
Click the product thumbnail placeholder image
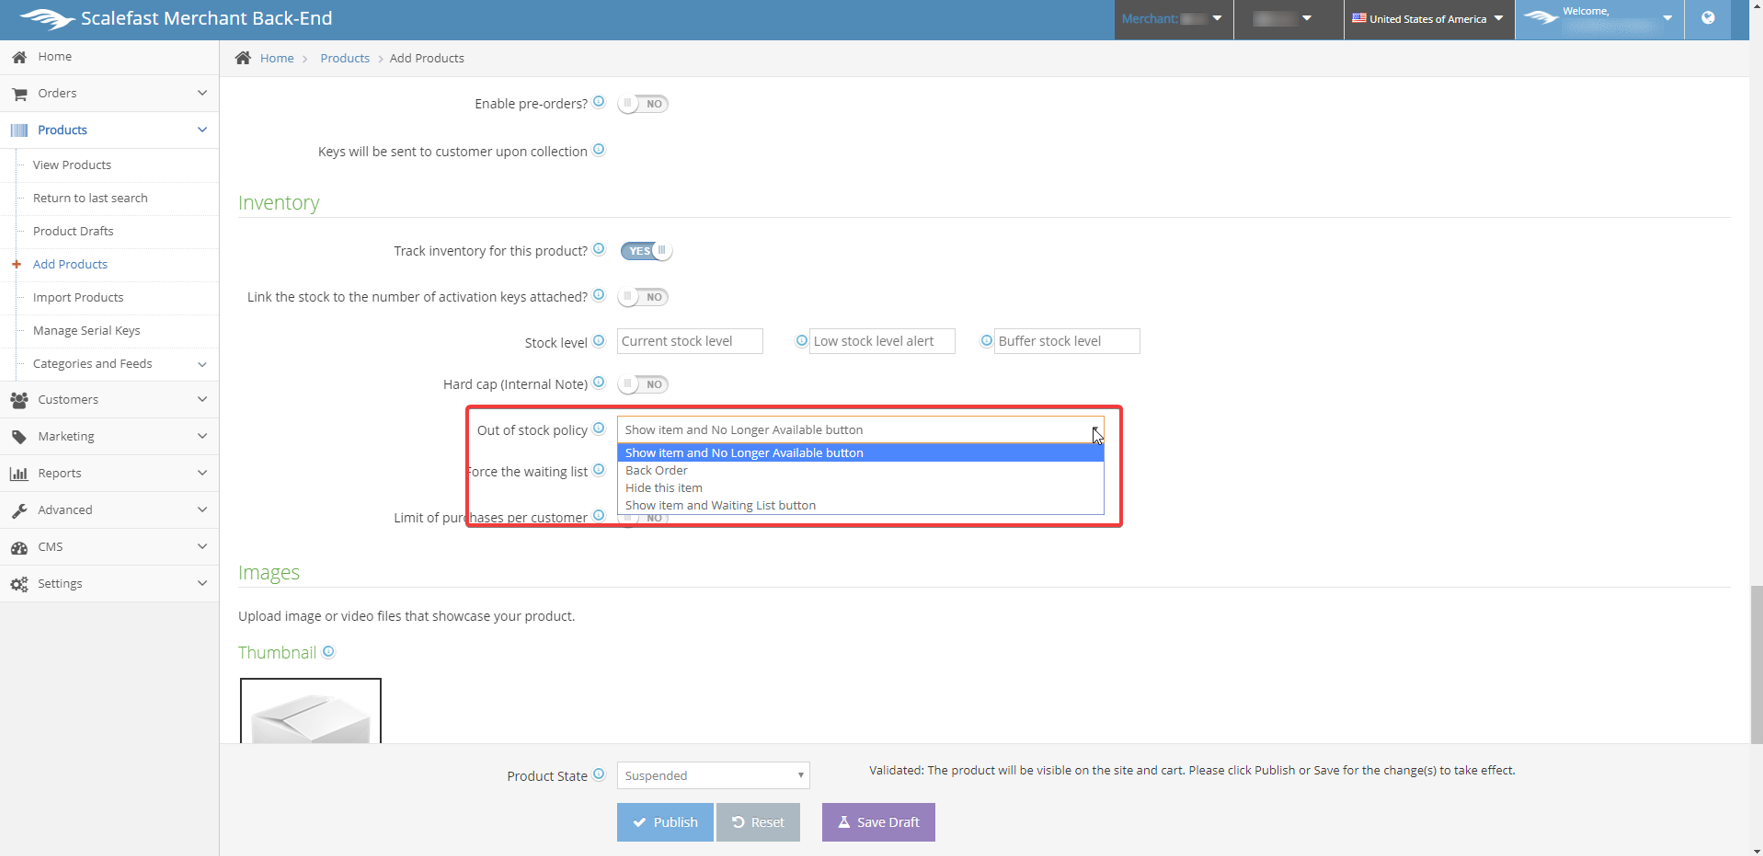tap(310, 711)
